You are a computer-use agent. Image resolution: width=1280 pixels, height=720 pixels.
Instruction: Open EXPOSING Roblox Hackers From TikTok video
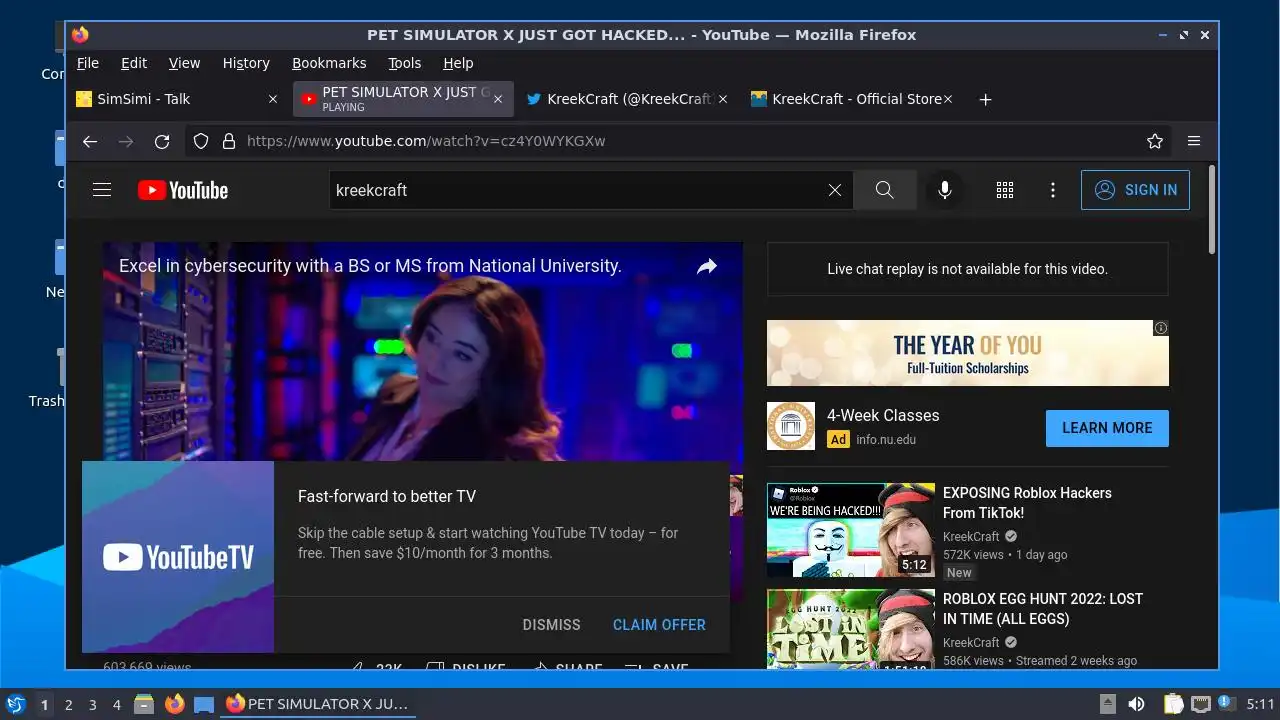pyautogui.click(x=1027, y=503)
